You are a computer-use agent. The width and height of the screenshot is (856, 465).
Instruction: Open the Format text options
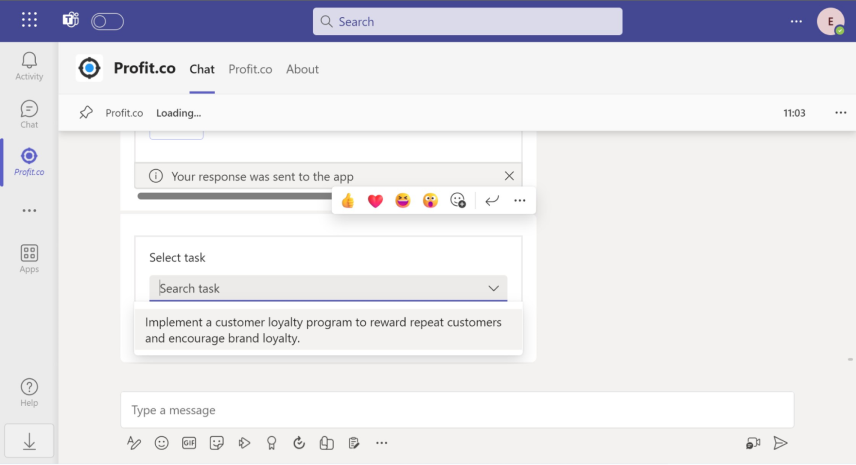(134, 443)
